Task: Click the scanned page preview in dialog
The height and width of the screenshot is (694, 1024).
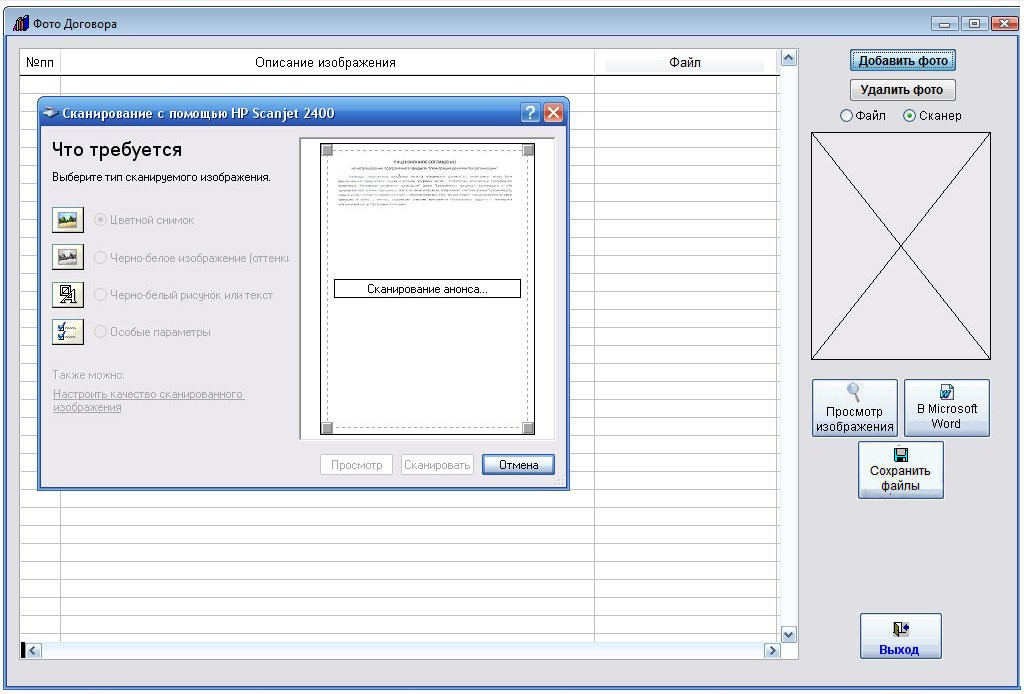Action: pyautogui.click(x=428, y=289)
